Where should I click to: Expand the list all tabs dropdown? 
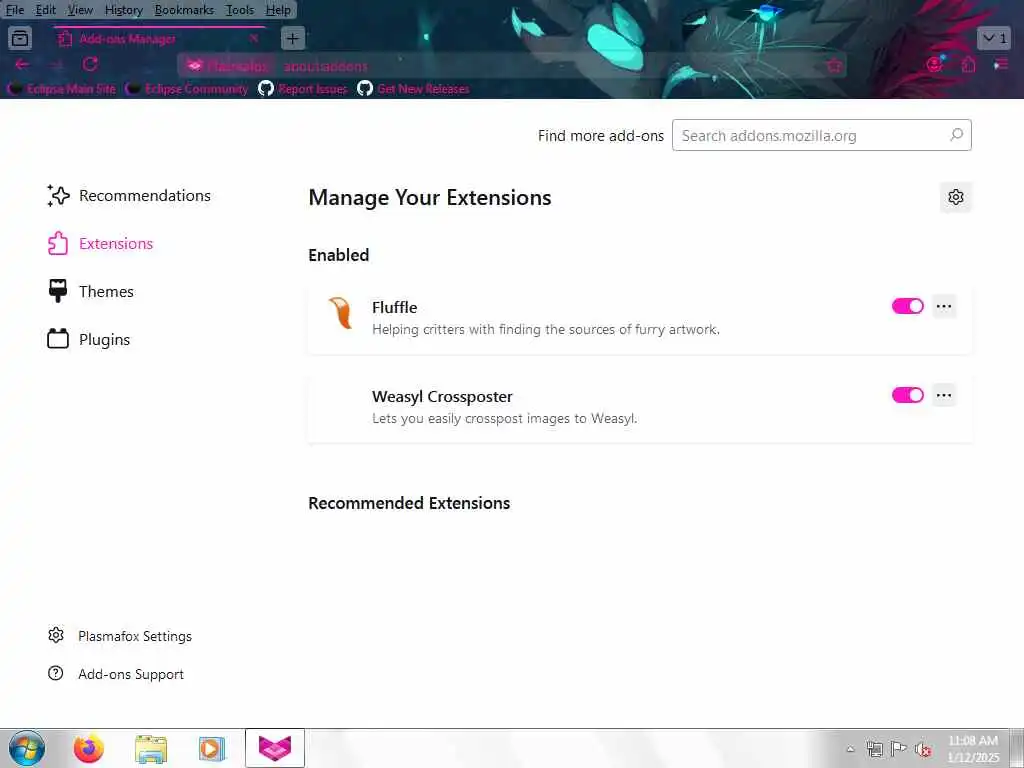[x=993, y=39]
